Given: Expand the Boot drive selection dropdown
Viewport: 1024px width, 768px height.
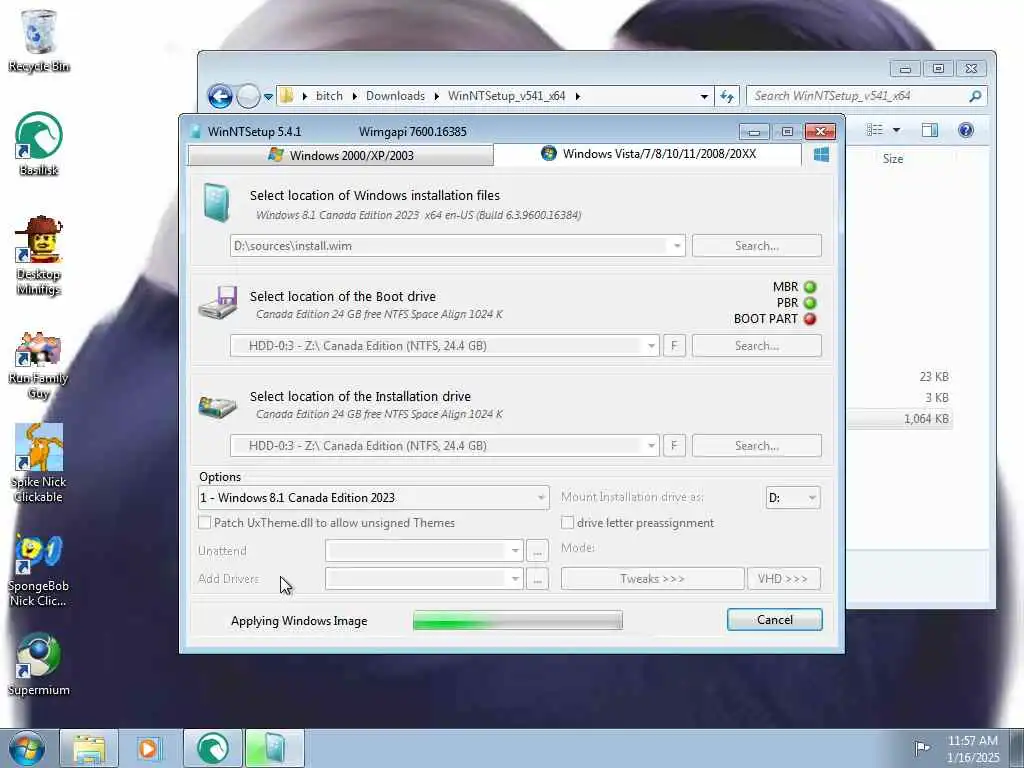Looking at the screenshot, I should coord(651,345).
